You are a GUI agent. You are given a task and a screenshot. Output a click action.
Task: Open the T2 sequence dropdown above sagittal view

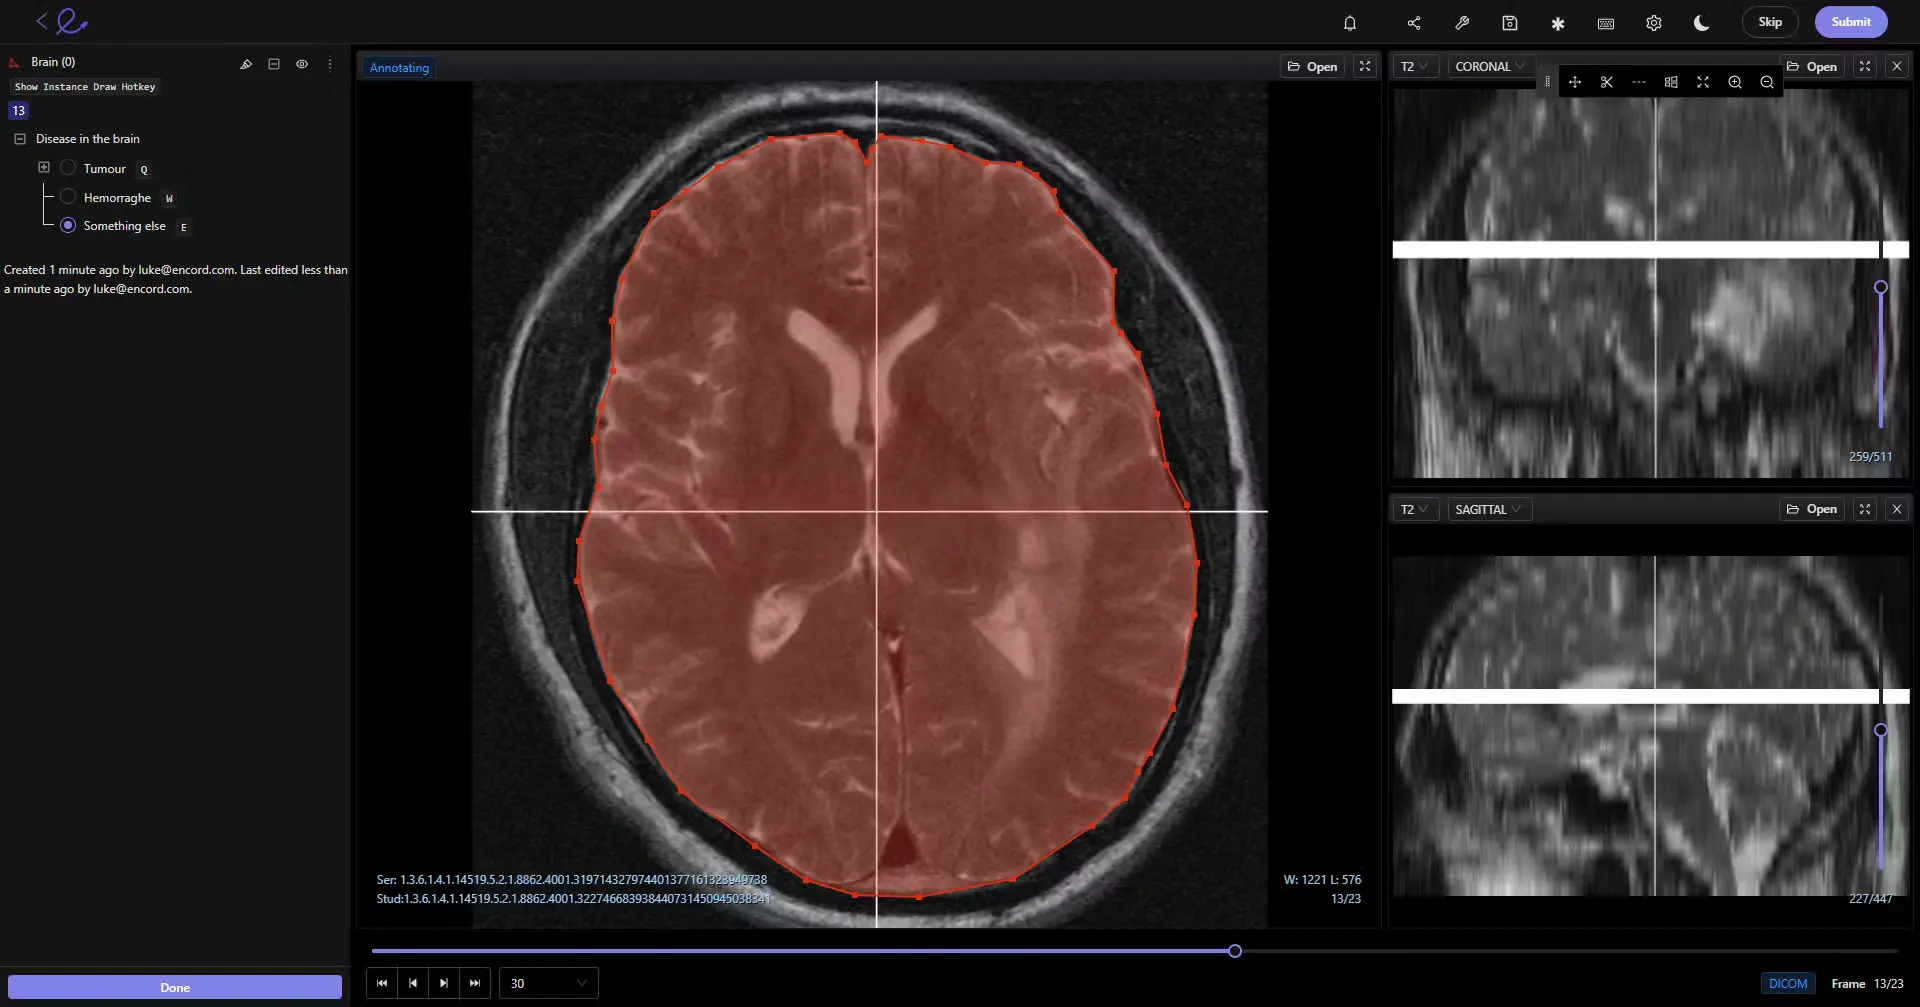tap(1414, 509)
